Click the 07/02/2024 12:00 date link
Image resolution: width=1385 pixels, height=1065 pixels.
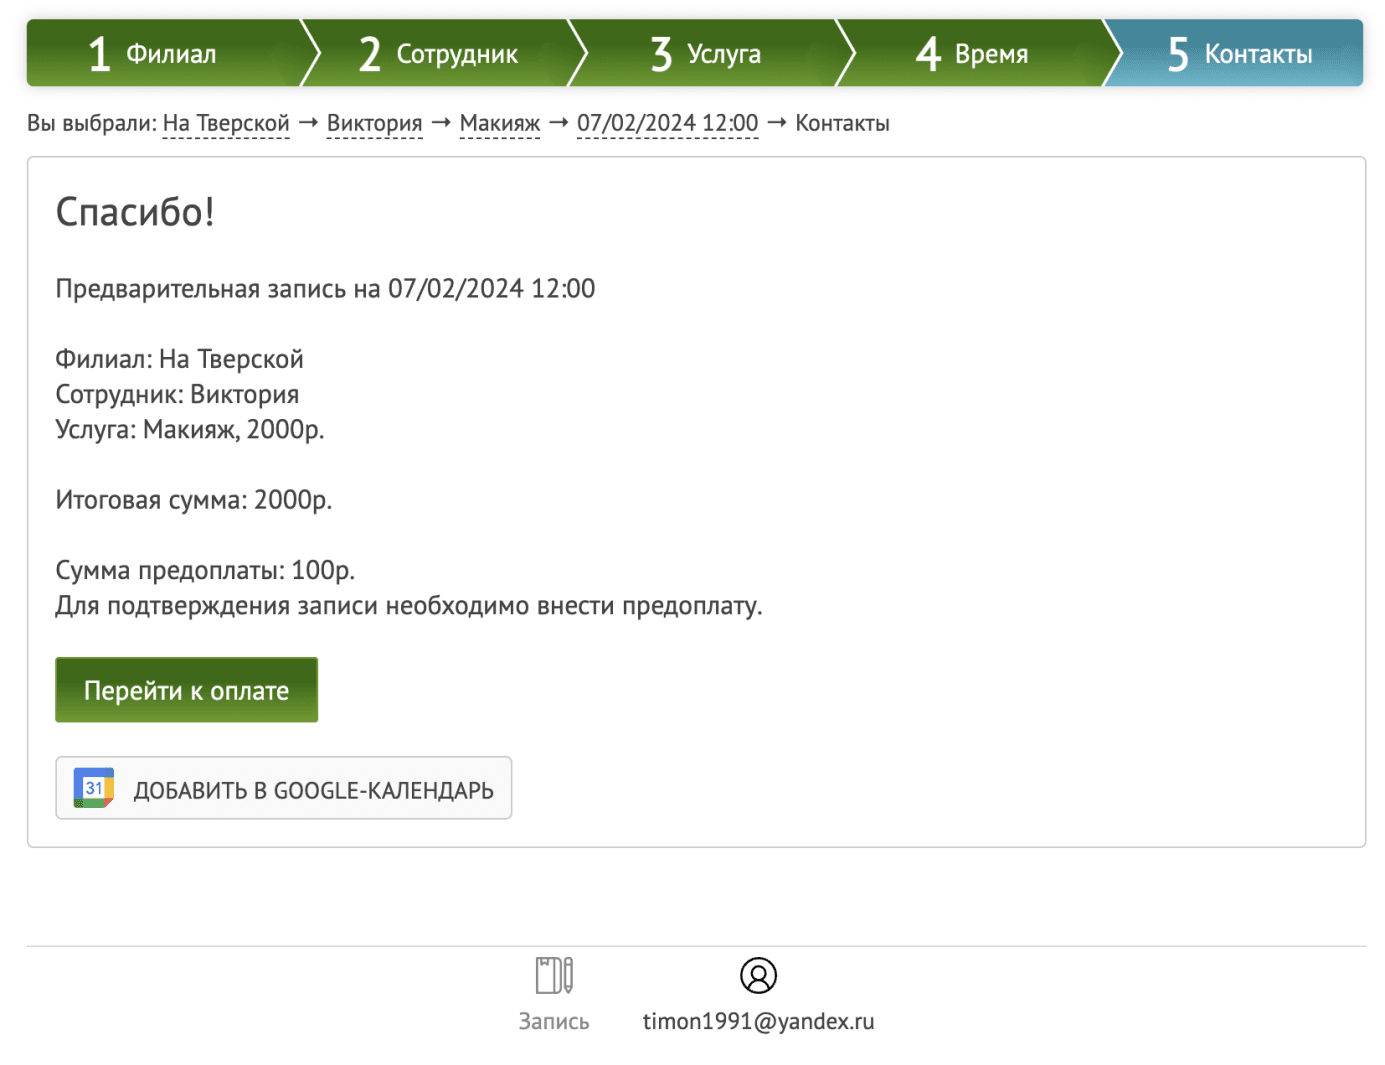click(667, 123)
